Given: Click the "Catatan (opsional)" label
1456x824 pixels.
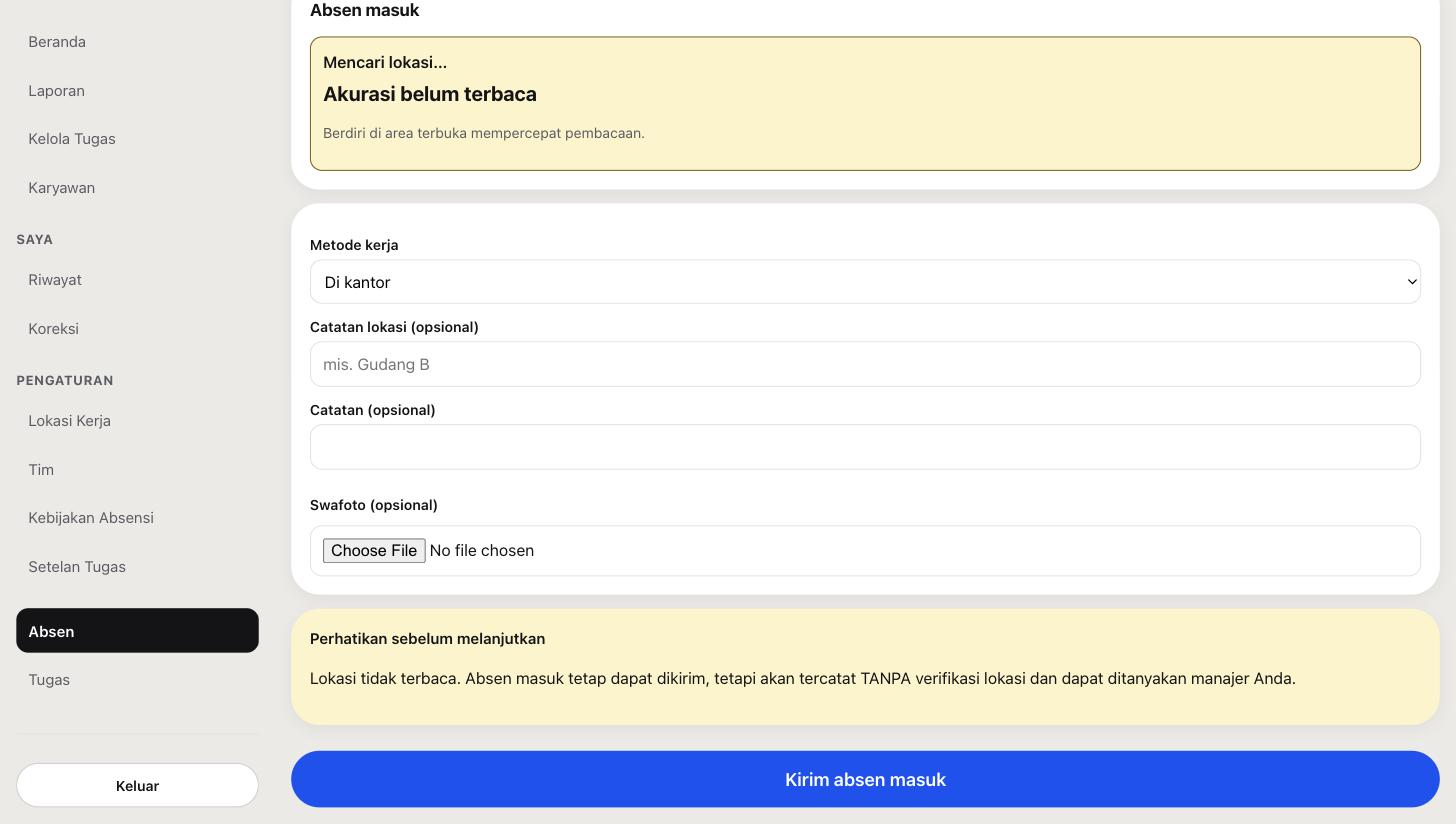Looking at the screenshot, I should (372, 410).
